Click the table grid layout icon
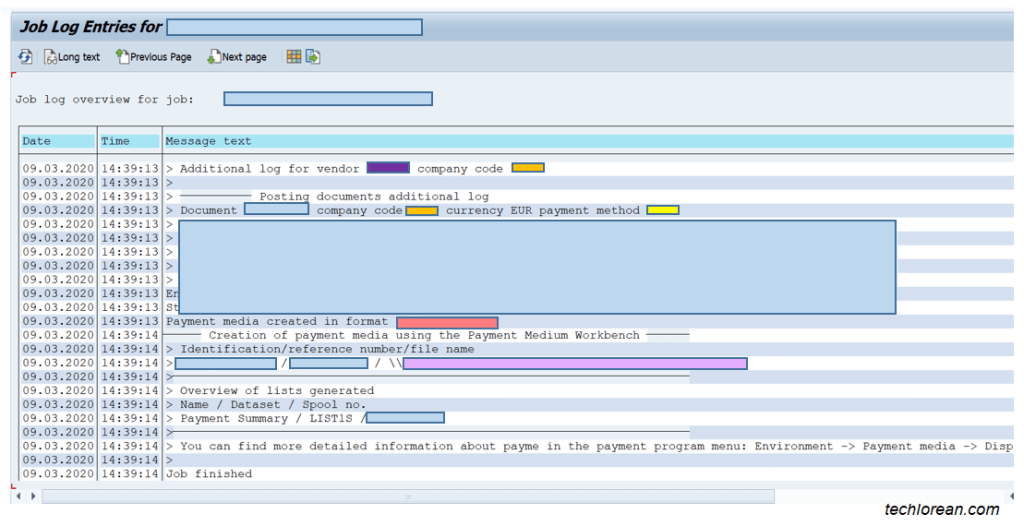This screenshot has height=526, width=1024. (294, 57)
